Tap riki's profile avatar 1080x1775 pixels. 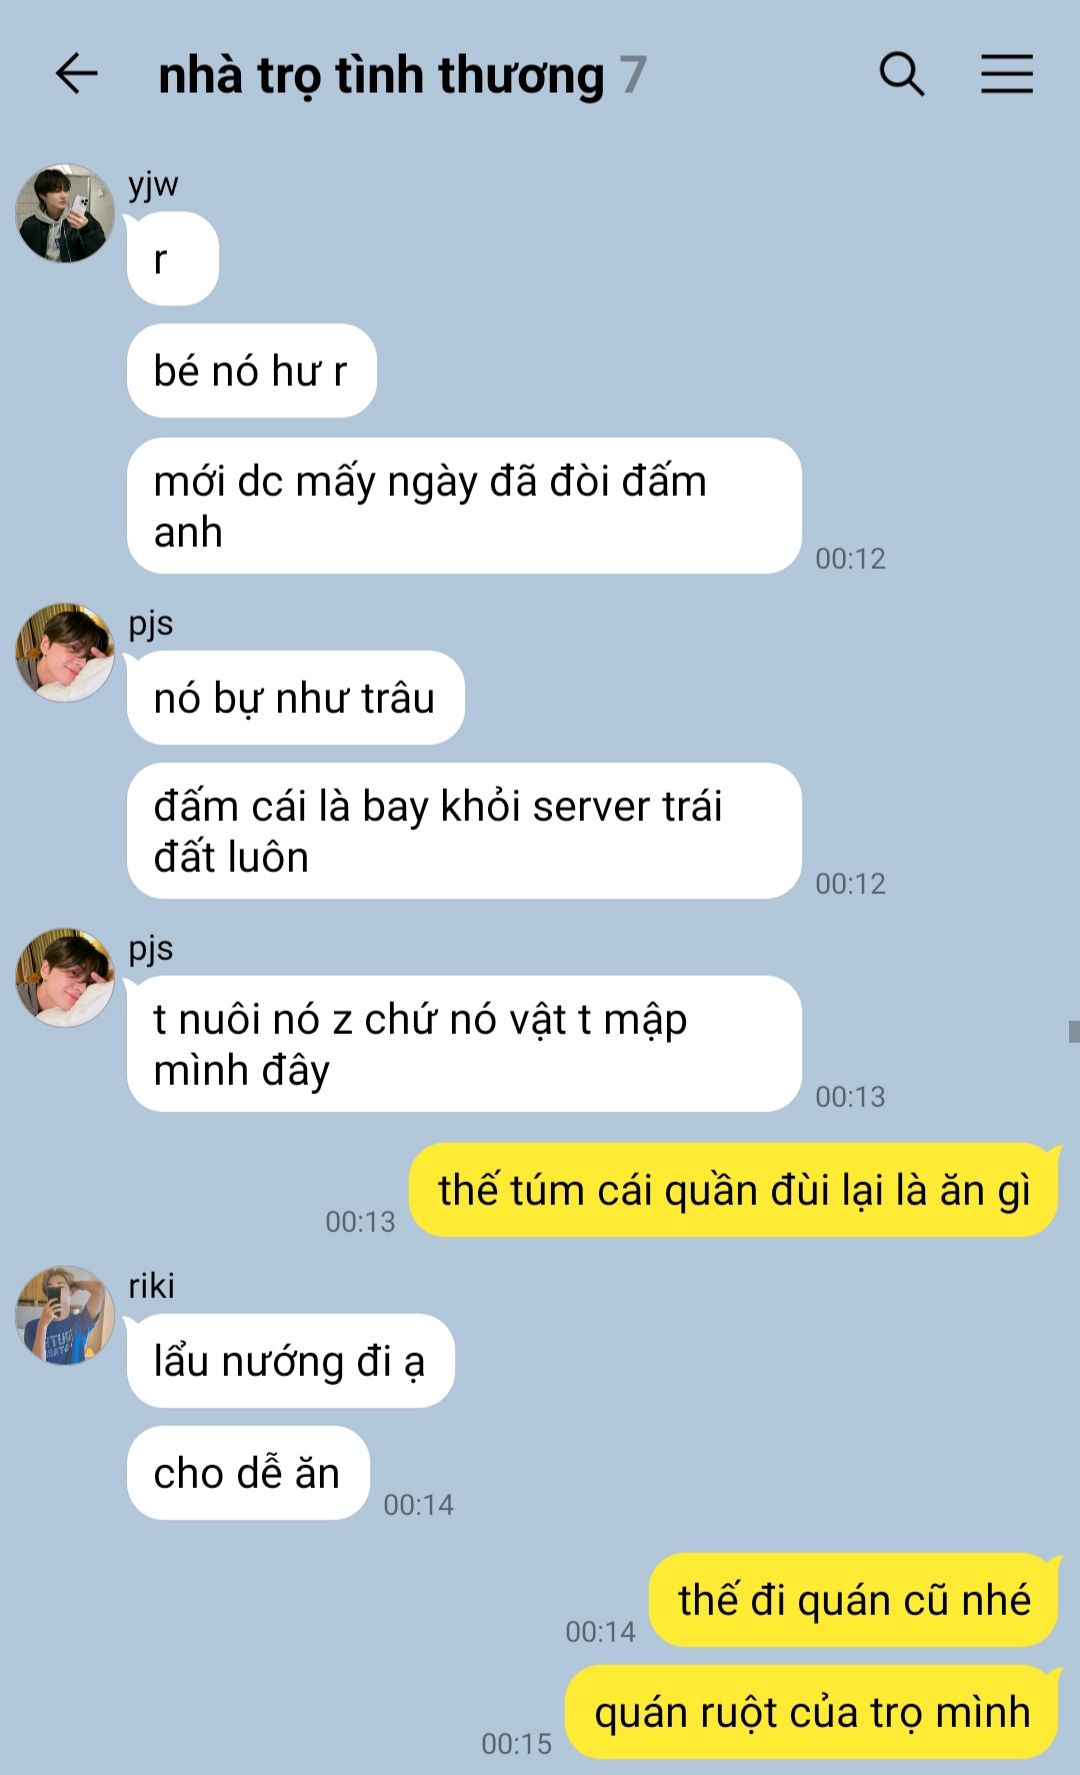coord(65,1315)
